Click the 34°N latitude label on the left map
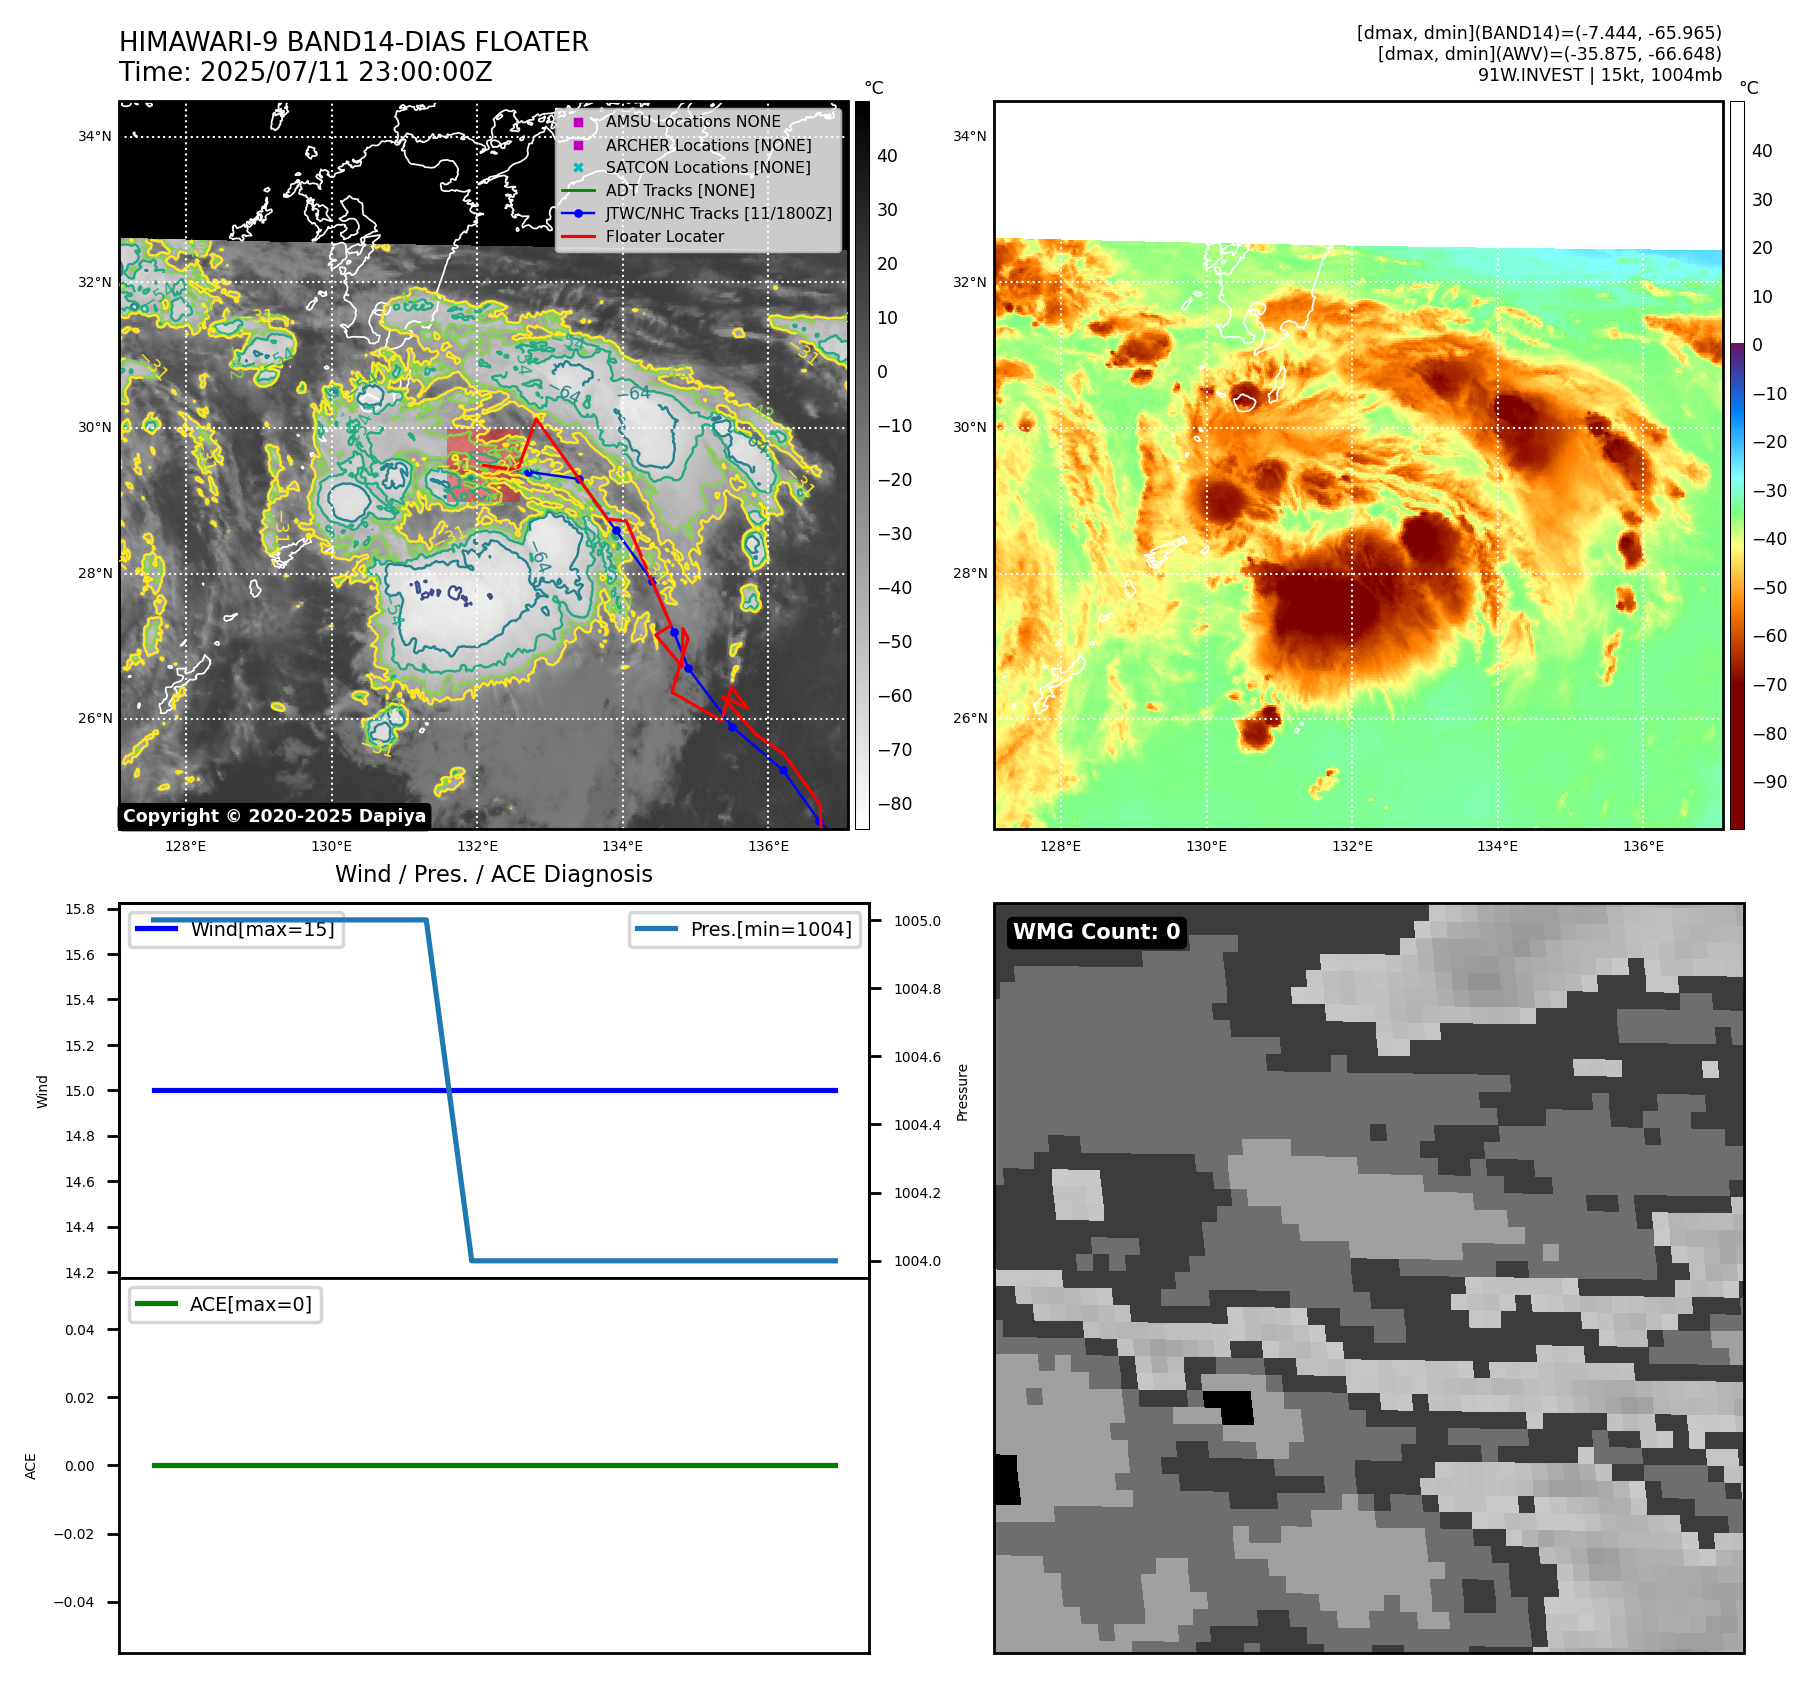 95,136
